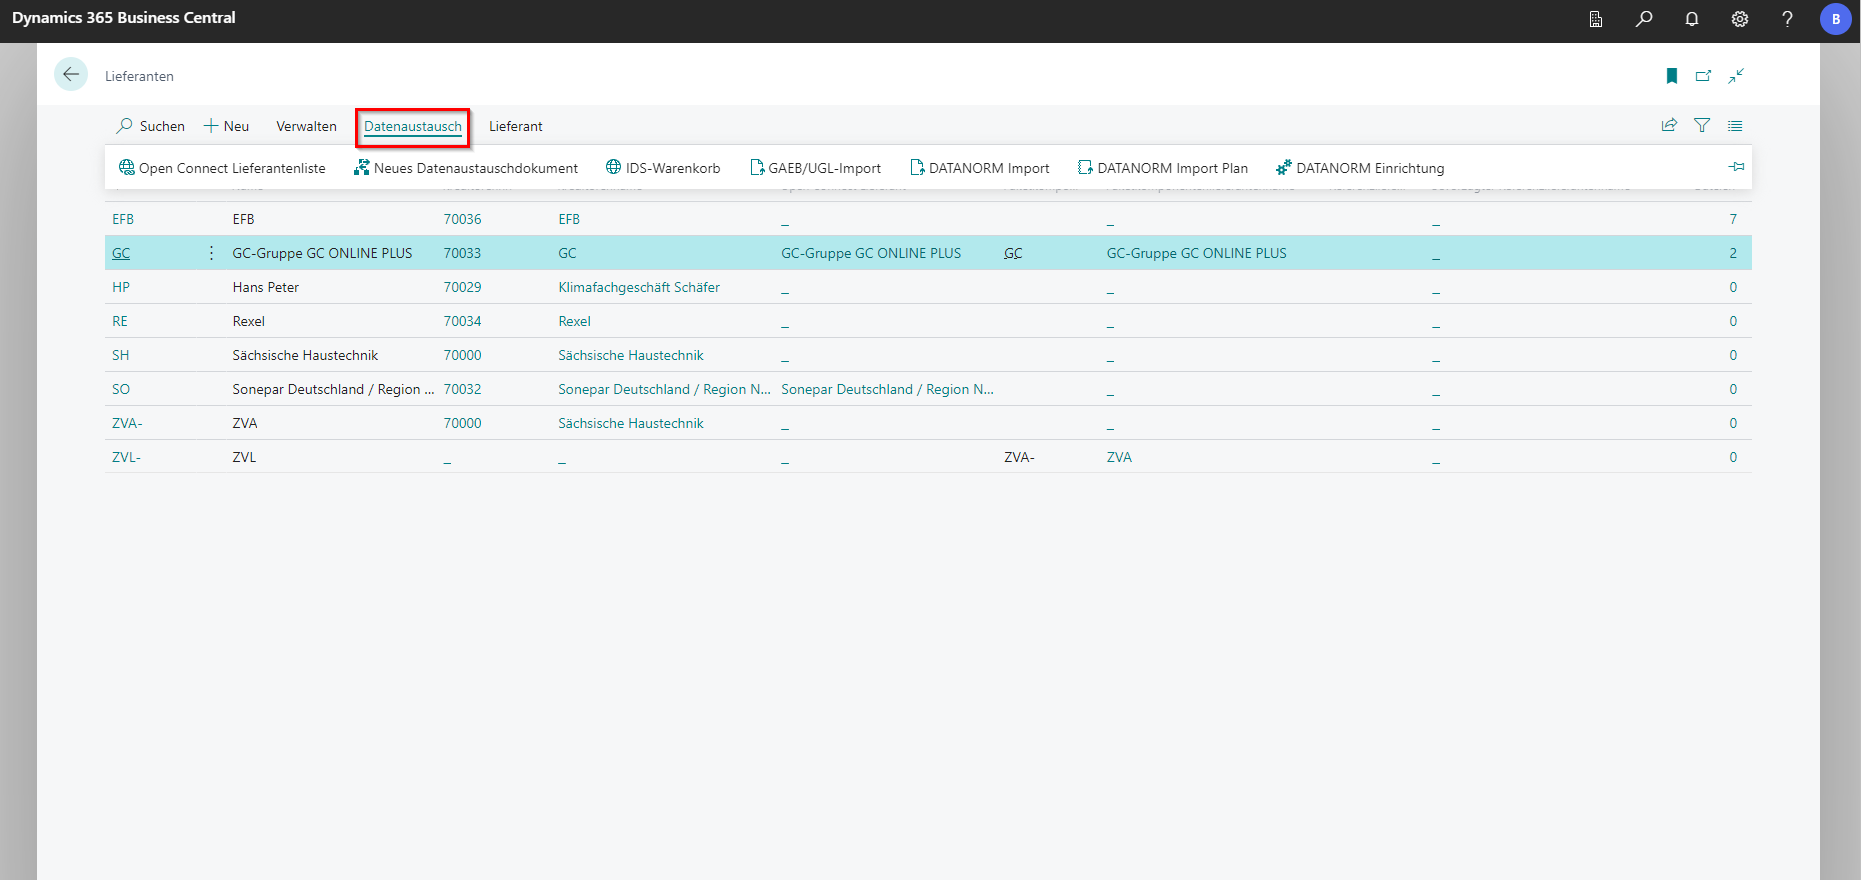Image resolution: width=1861 pixels, height=880 pixels.
Task: Click the user account avatar B
Action: point(1835,19)
